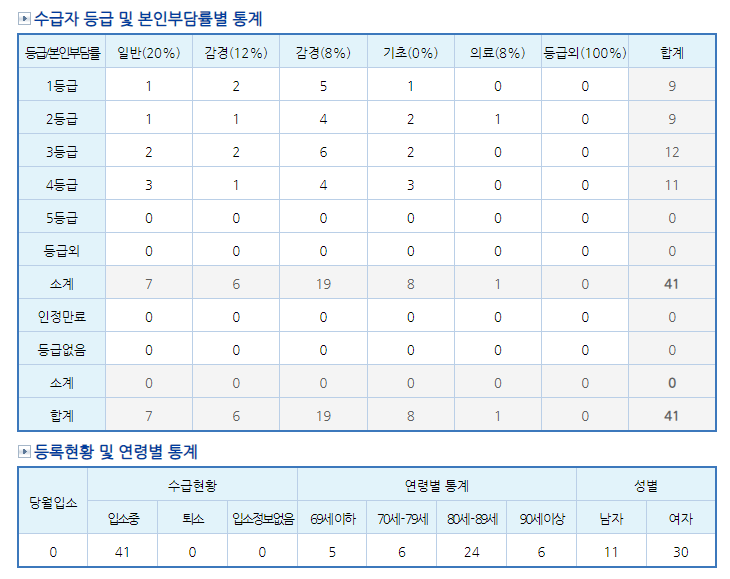The height and width of the screenshot is (579, 730).
Task: Click the 입소정보없음 column header
Action: [263, 518]
